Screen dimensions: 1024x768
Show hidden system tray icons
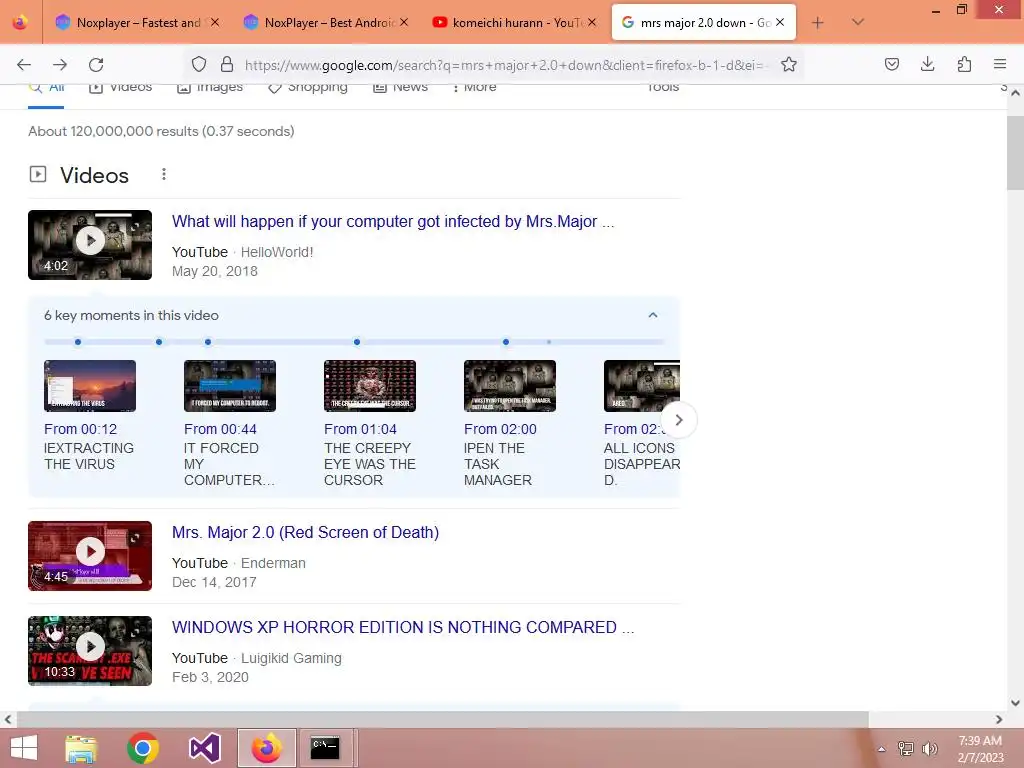[882, 749]
